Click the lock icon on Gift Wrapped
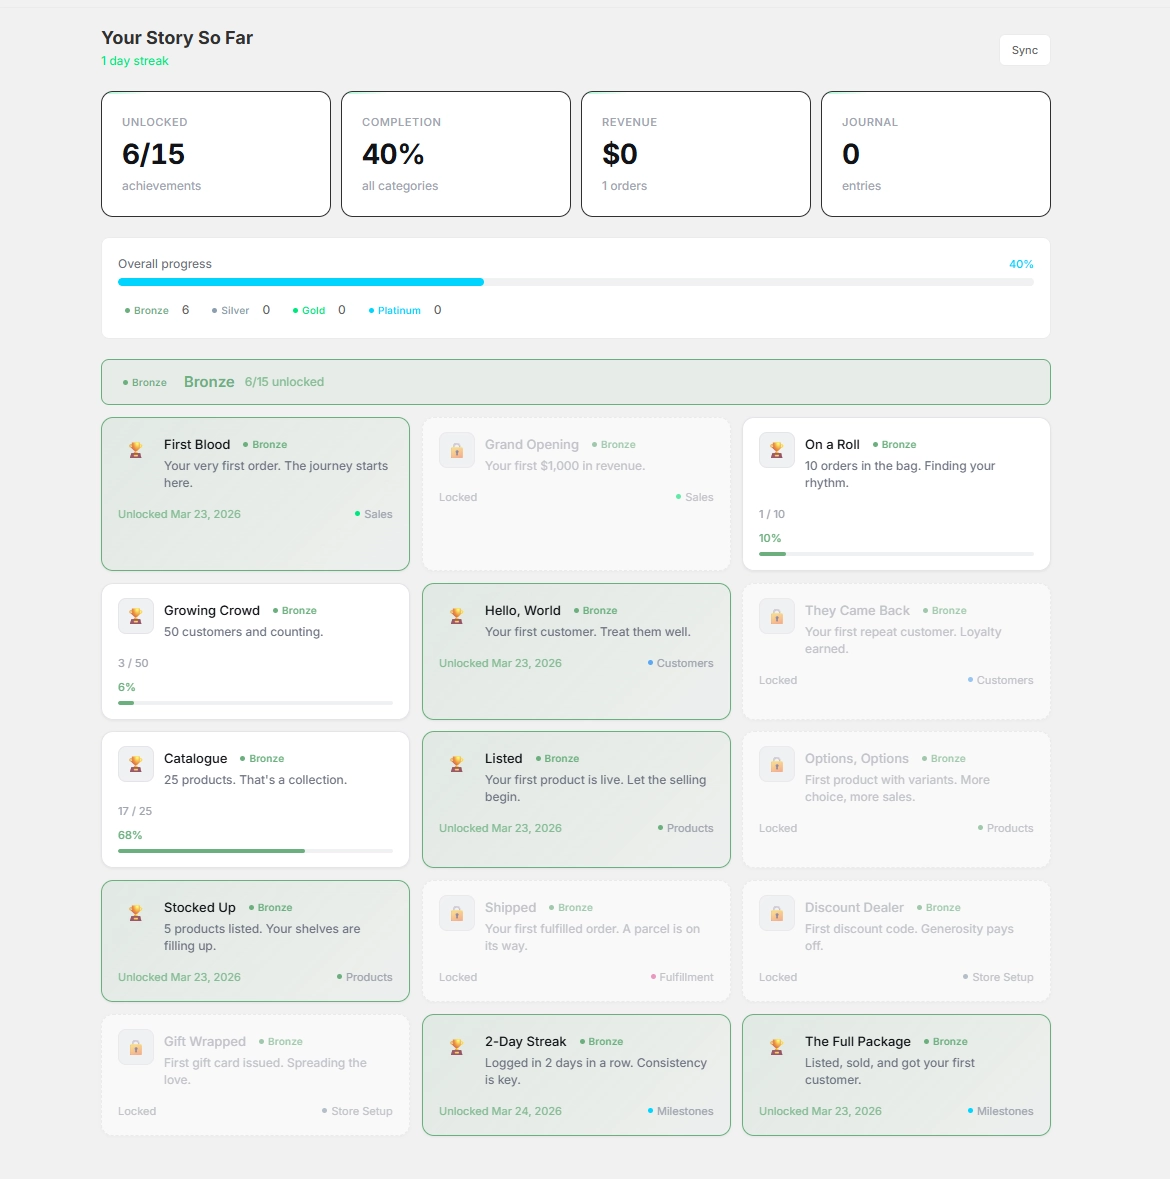 click(135, 1047)
